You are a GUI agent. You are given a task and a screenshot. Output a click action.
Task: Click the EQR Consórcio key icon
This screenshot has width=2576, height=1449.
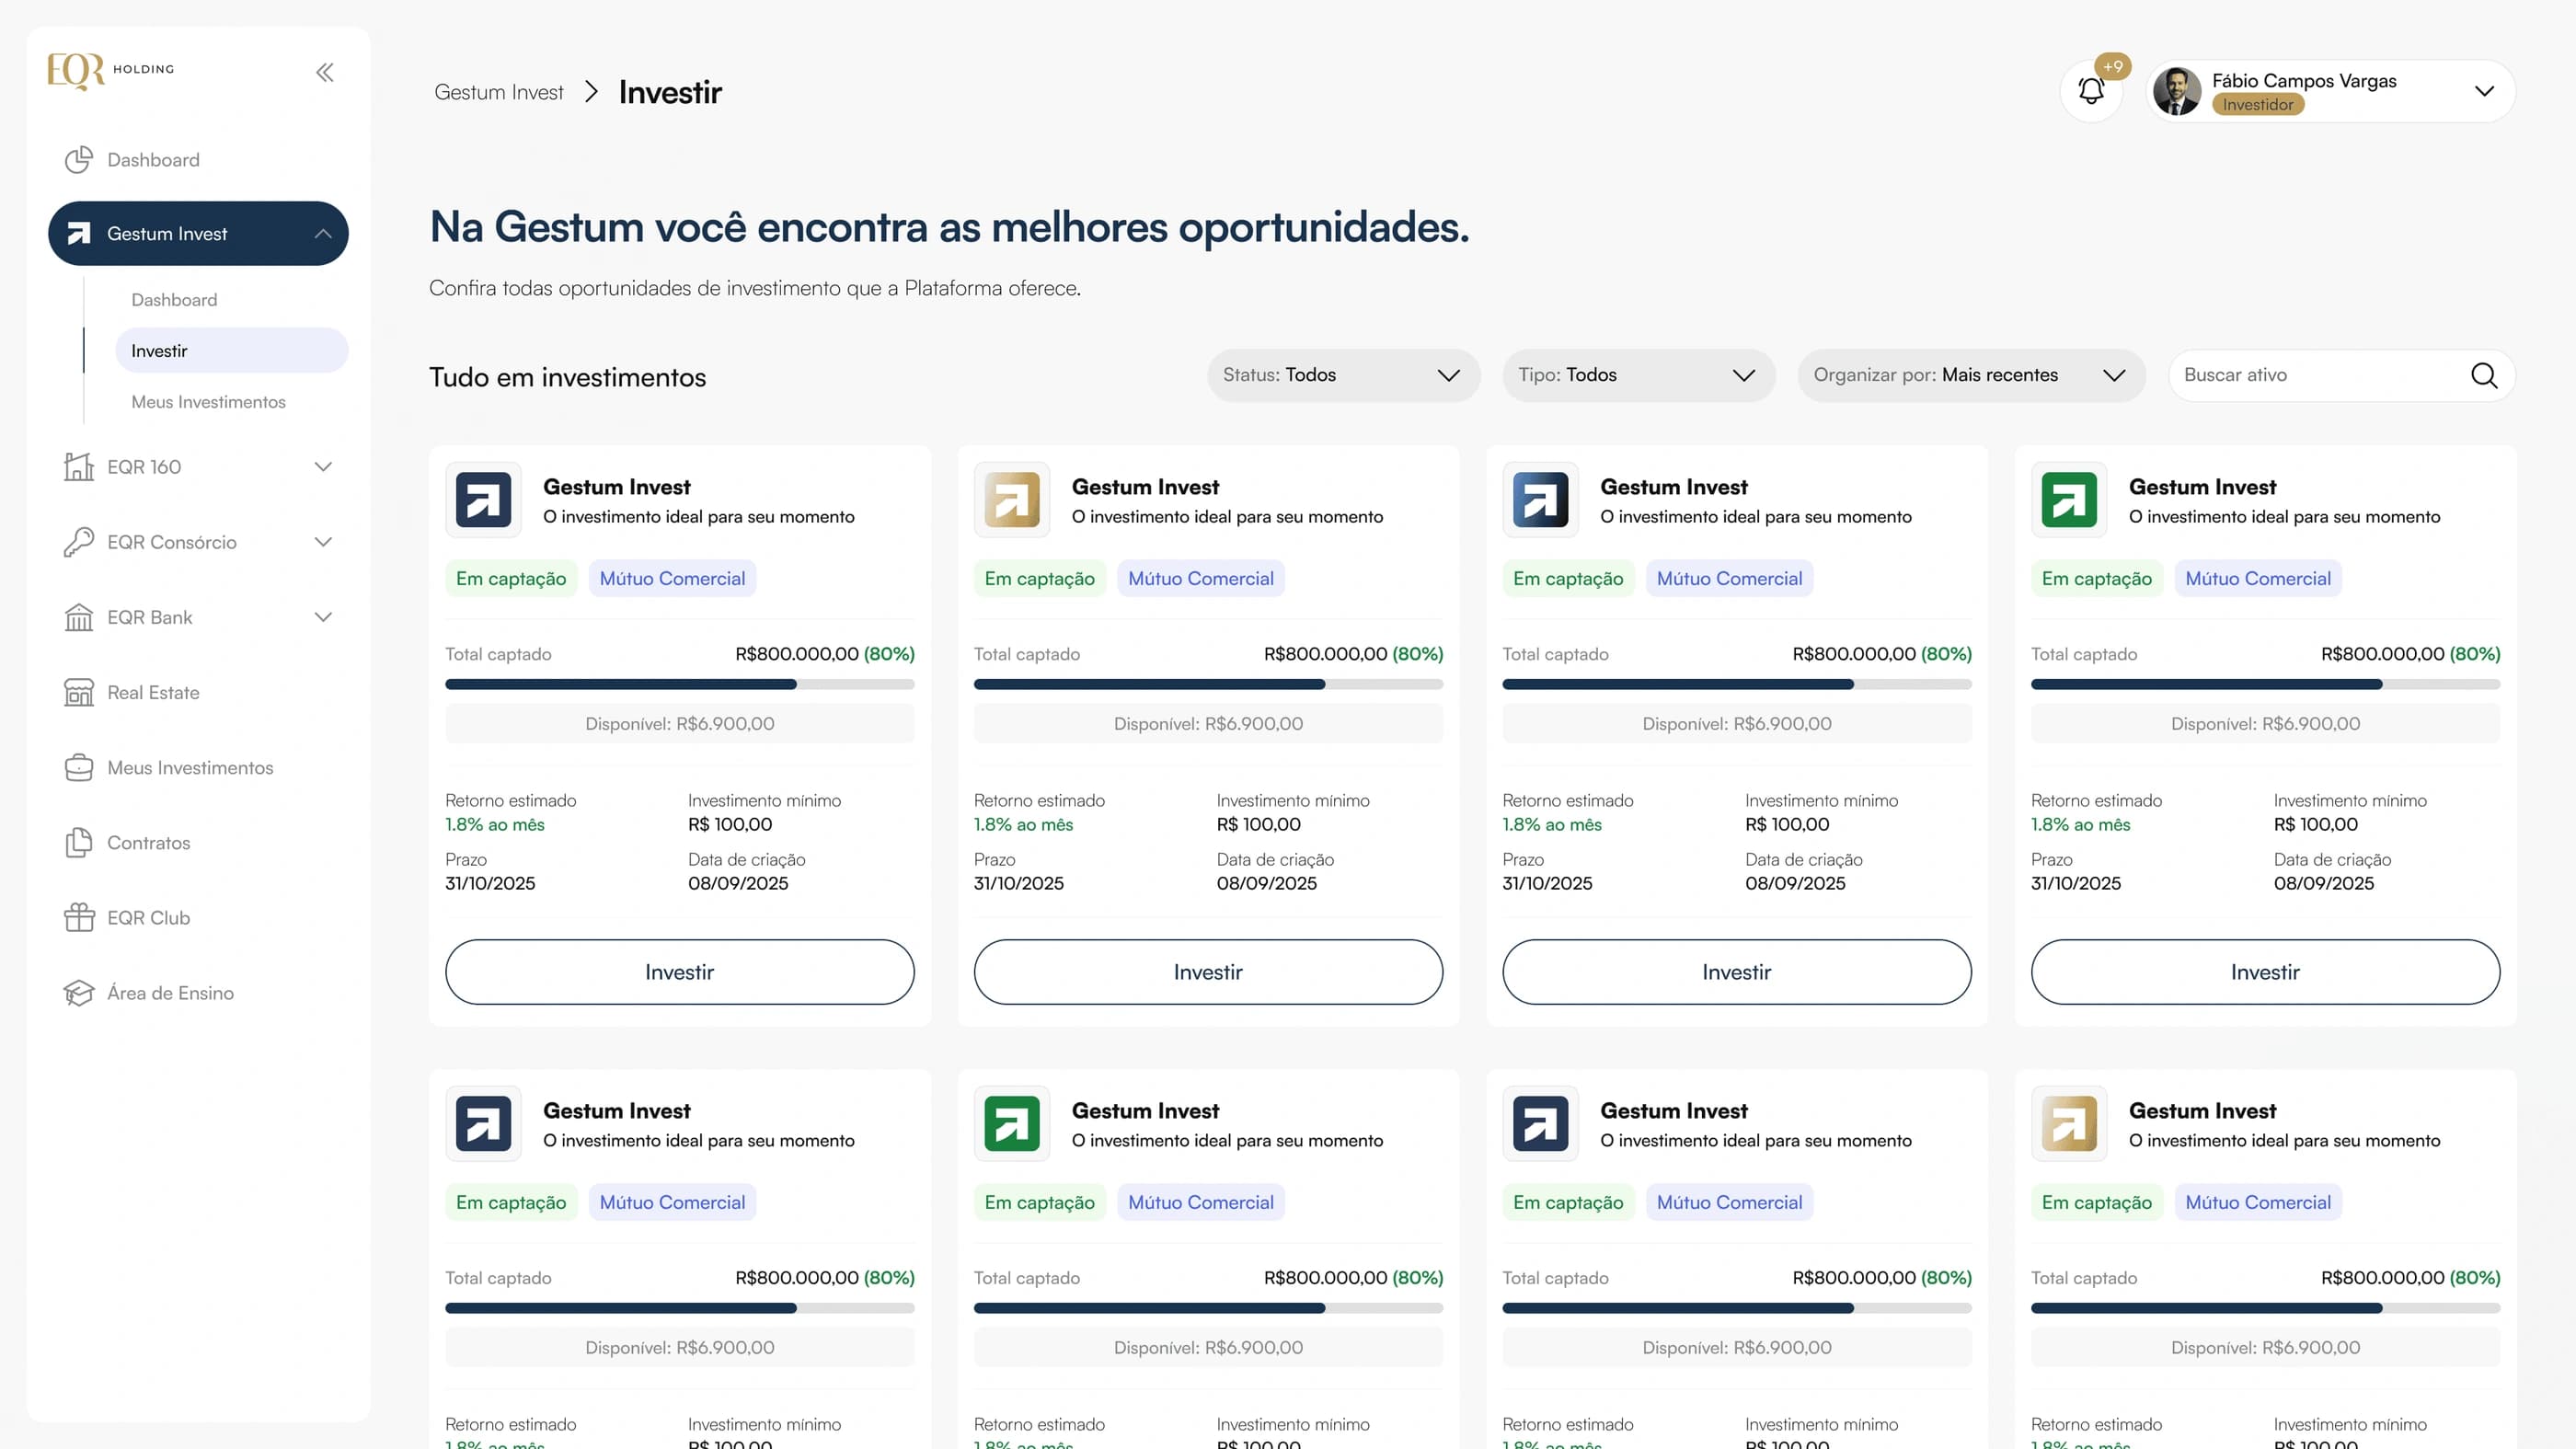click(79, 542)
